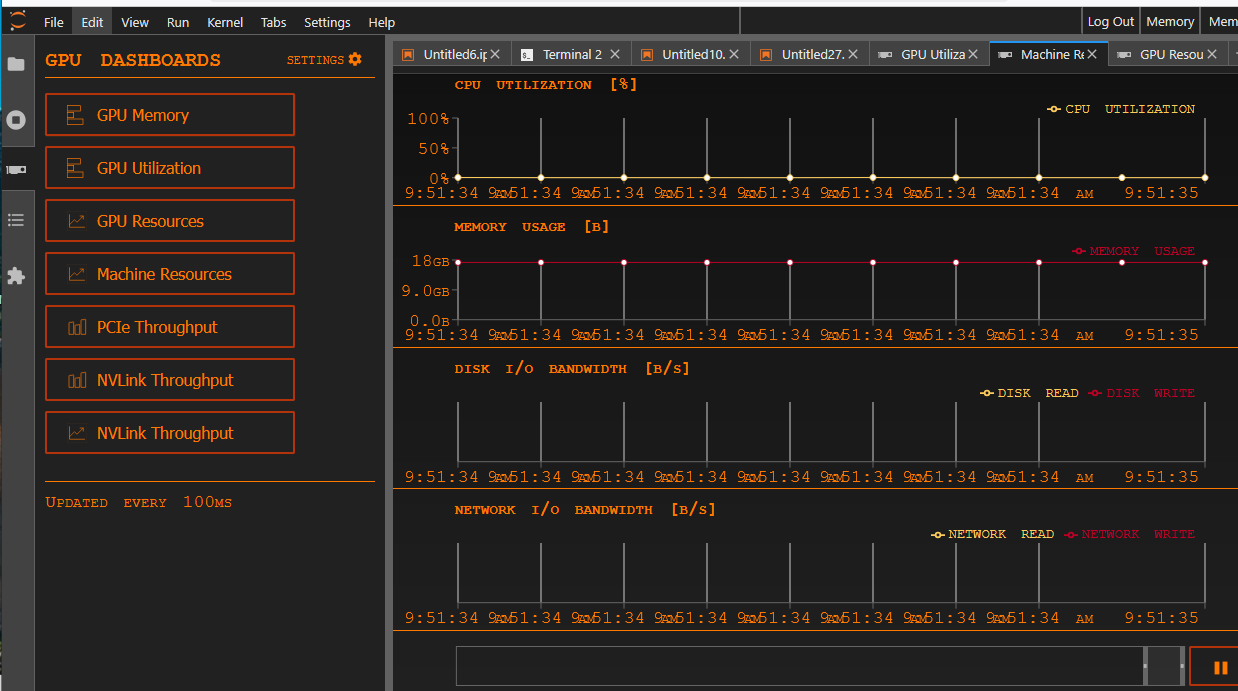Open the GPU Memory dashboard

(170, 115)
